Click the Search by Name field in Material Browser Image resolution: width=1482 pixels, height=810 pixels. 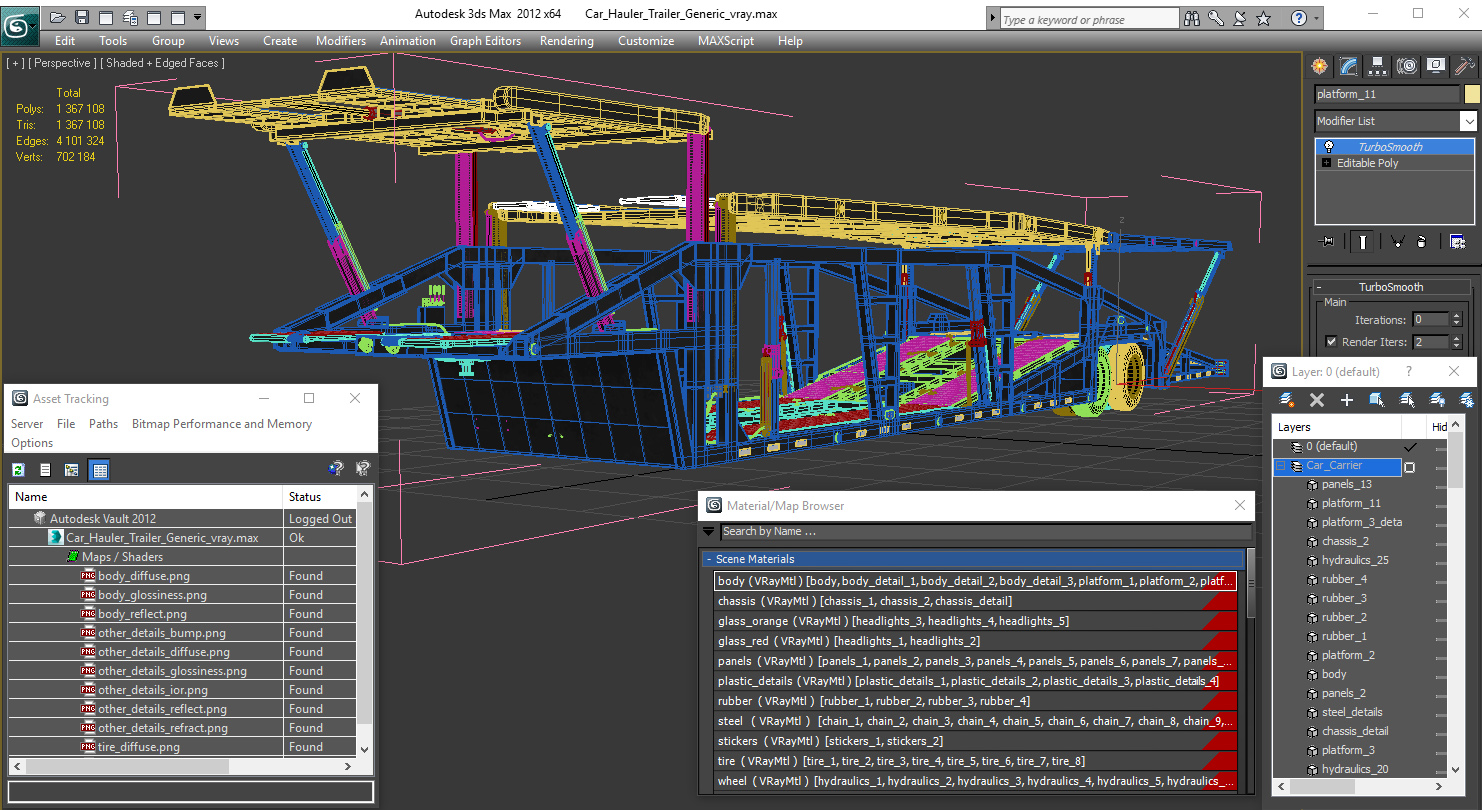point(985,532)
